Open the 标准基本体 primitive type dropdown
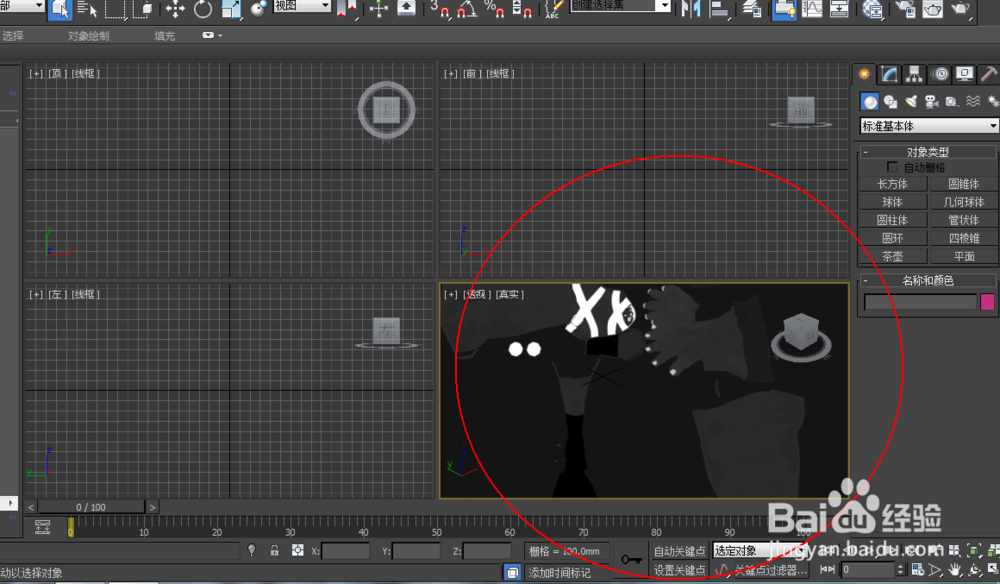 [929, 126]
